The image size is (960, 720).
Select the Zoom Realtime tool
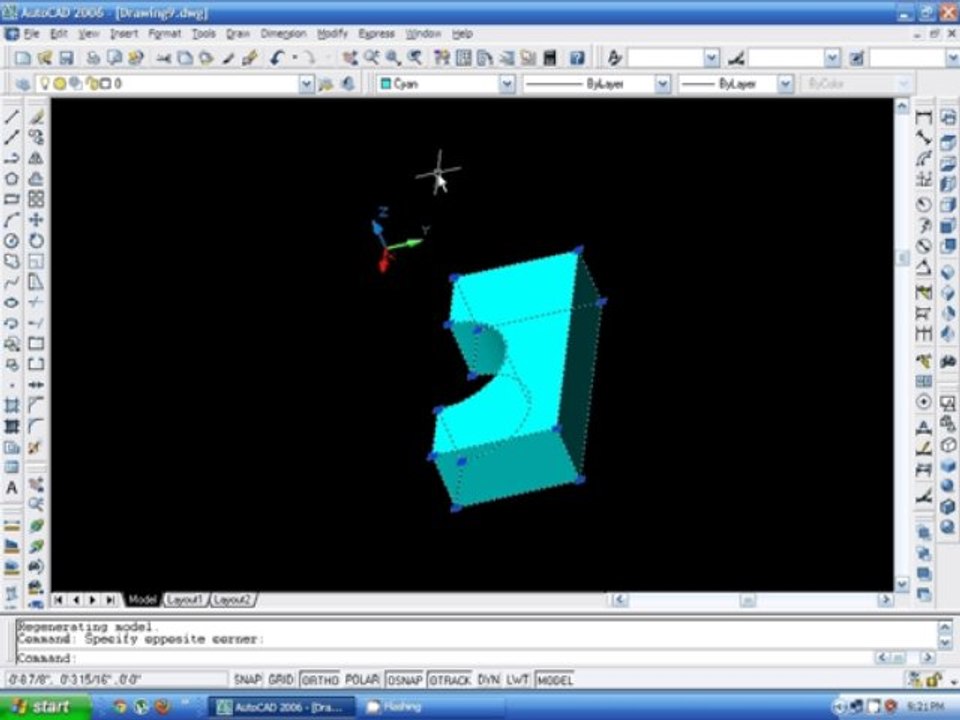(371, 58)
